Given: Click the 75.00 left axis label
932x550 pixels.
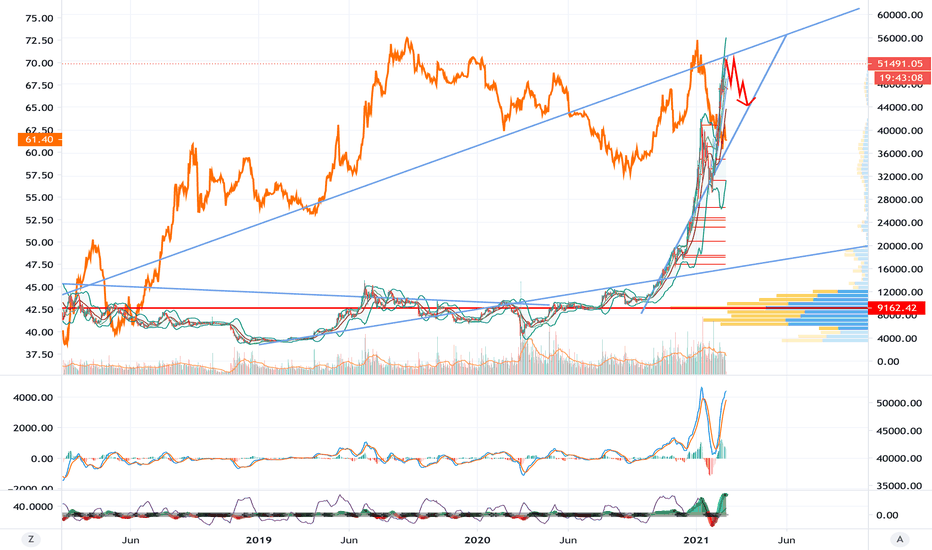Looking at the screenshot, I should (x=39, y=18).
